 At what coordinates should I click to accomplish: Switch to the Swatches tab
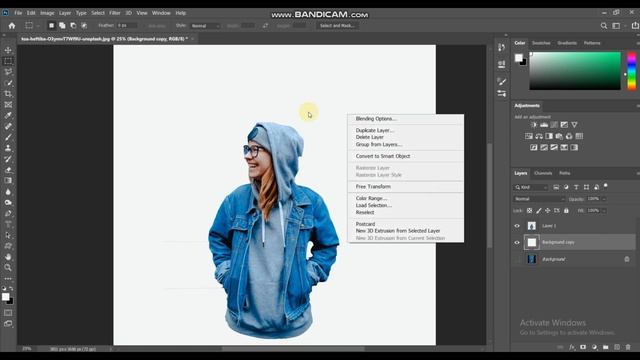541,43
